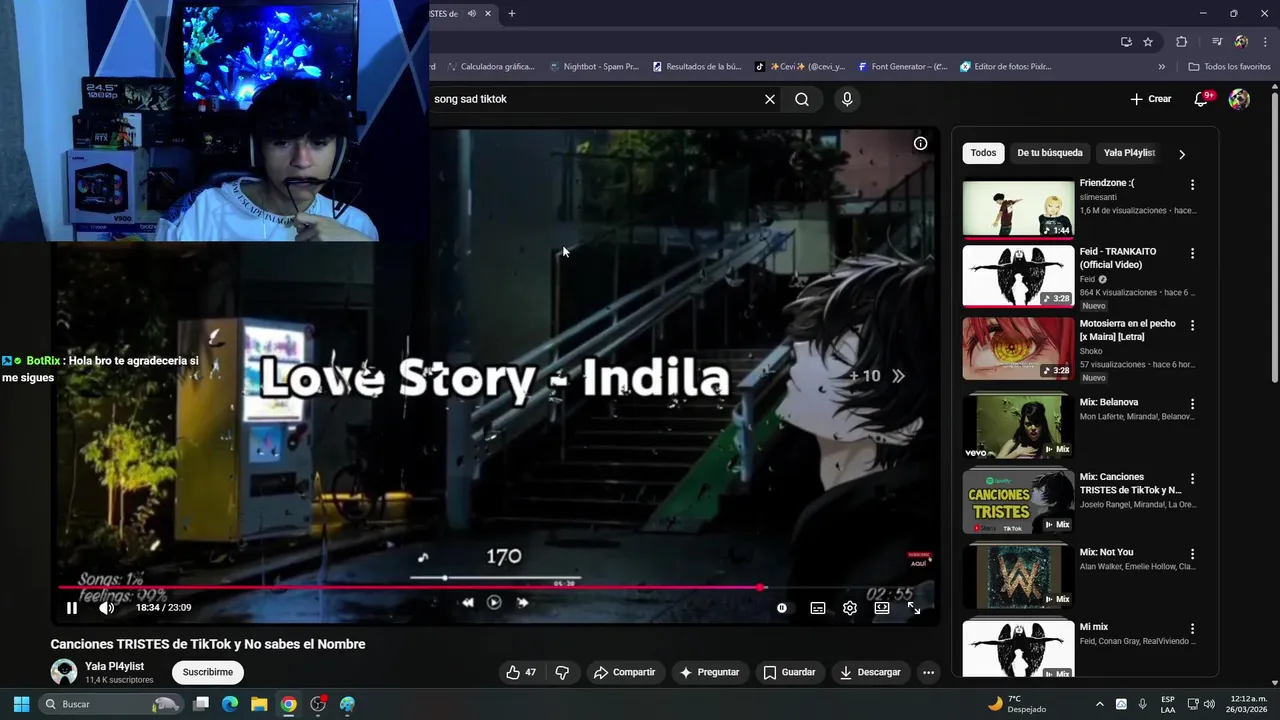Image resolution: width=1280 pixels, height=720 pixels.
Task: Start voice search with microphone
Action: click(x=846, y=99)
